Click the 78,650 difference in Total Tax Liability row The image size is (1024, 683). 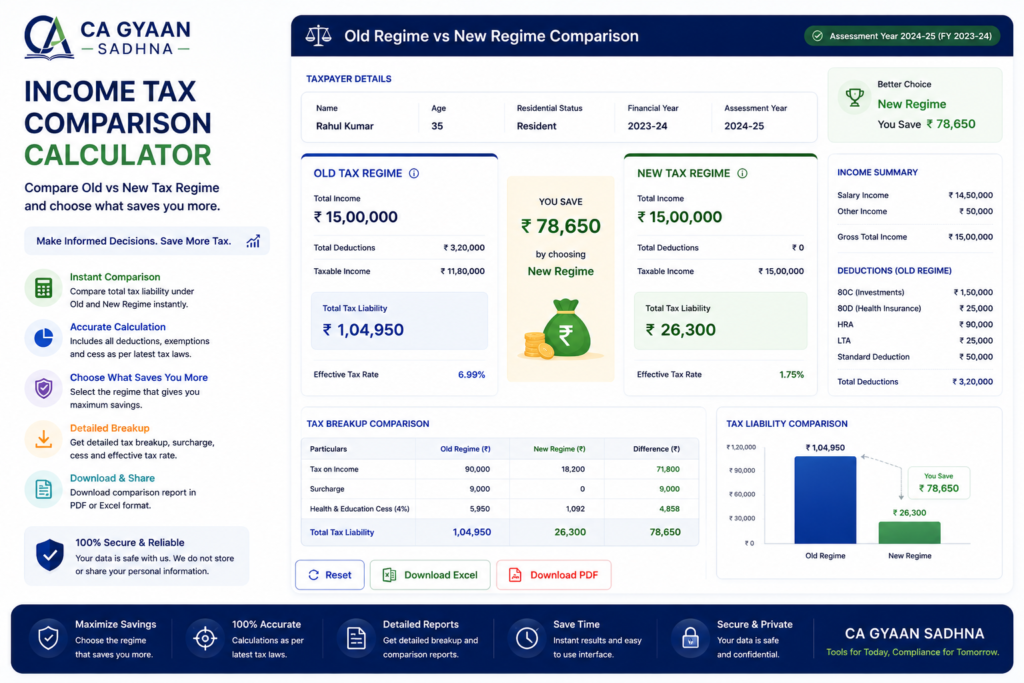pyautogui.click(x=665, y=532)
